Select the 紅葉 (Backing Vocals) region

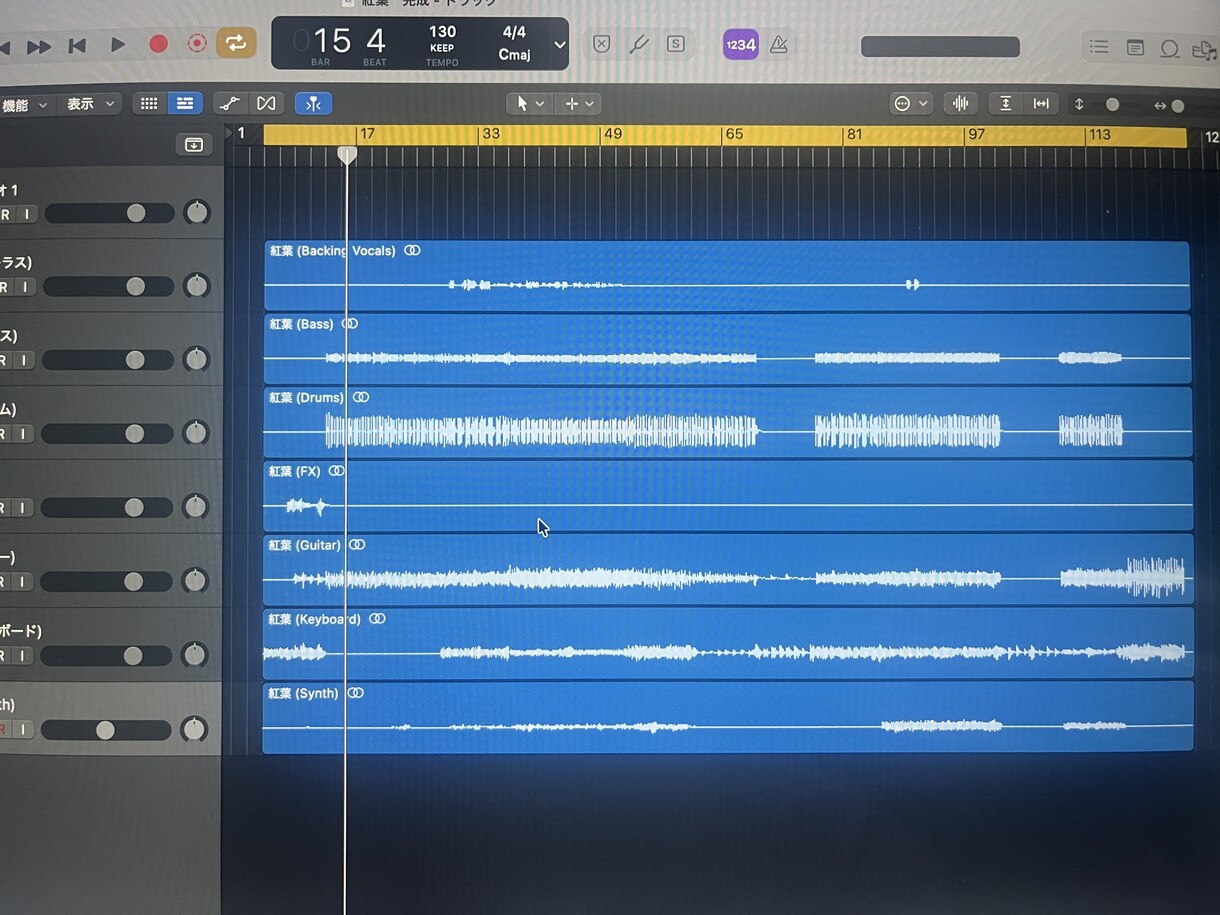pos(727,275)
